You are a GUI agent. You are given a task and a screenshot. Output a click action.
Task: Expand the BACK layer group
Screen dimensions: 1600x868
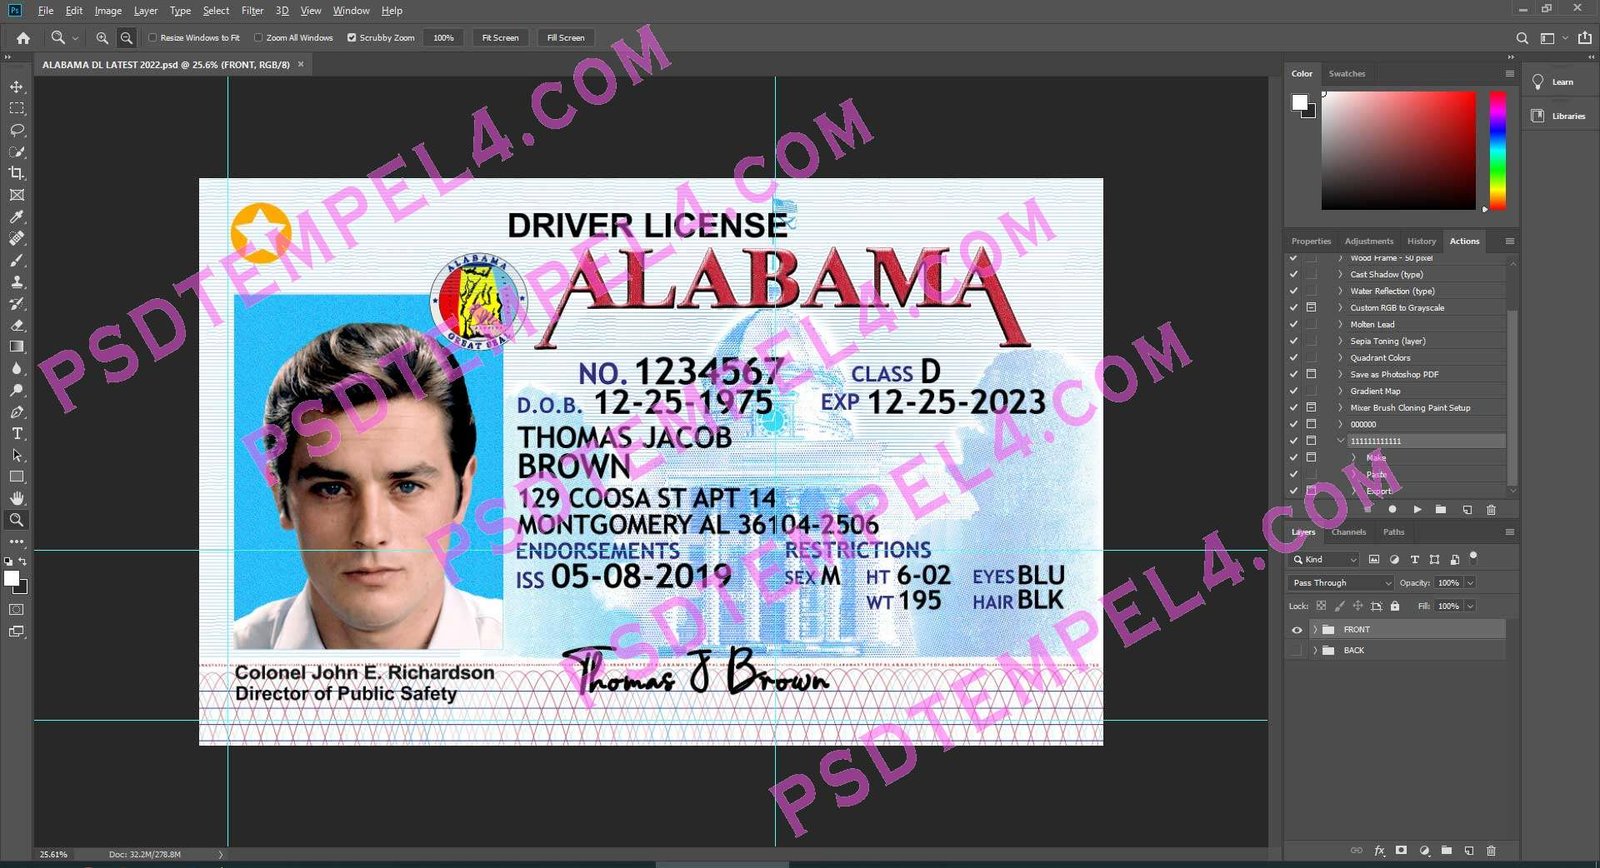point(1315,651)
